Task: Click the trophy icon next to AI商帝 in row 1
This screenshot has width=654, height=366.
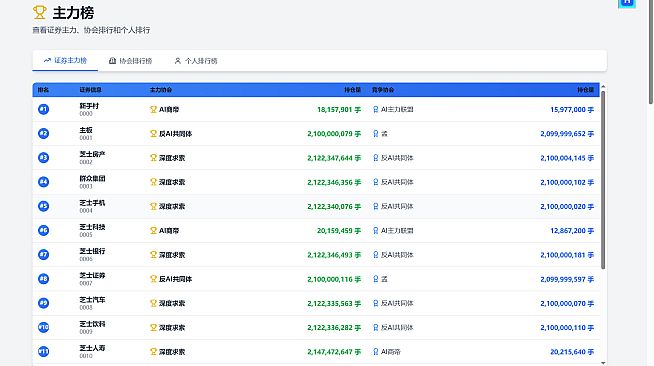Action: 153,110
